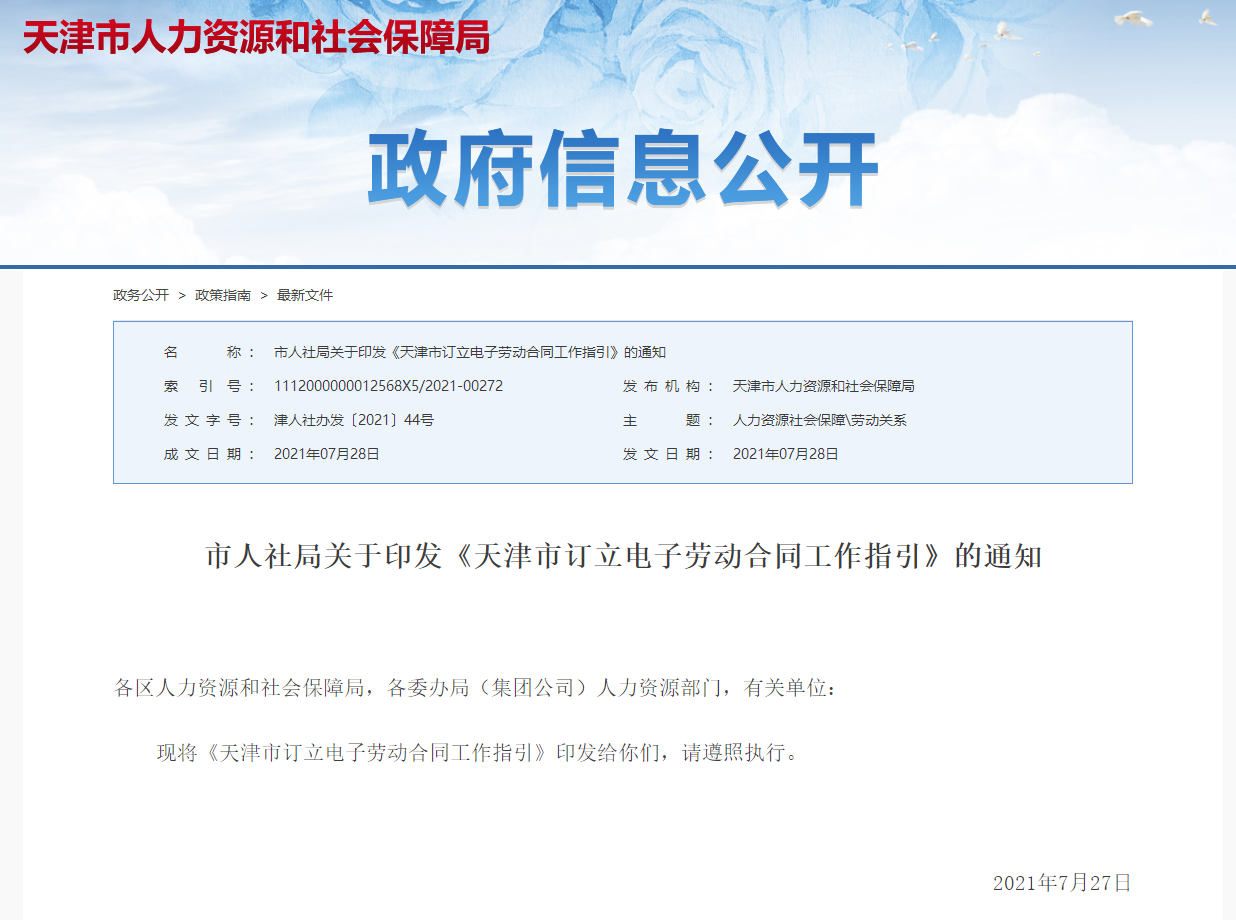The width and height of the screenshot is (1236, 920).
Task: Click the 发文日期 value 2021年07月28日
Action: [785, 454]
